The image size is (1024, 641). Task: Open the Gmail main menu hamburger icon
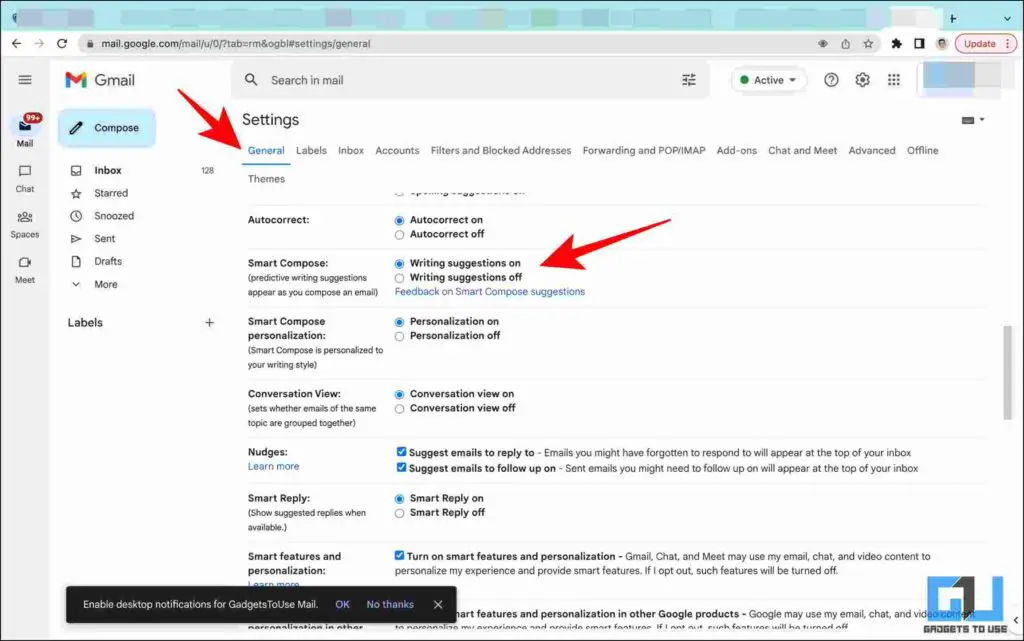click(25, 80)
